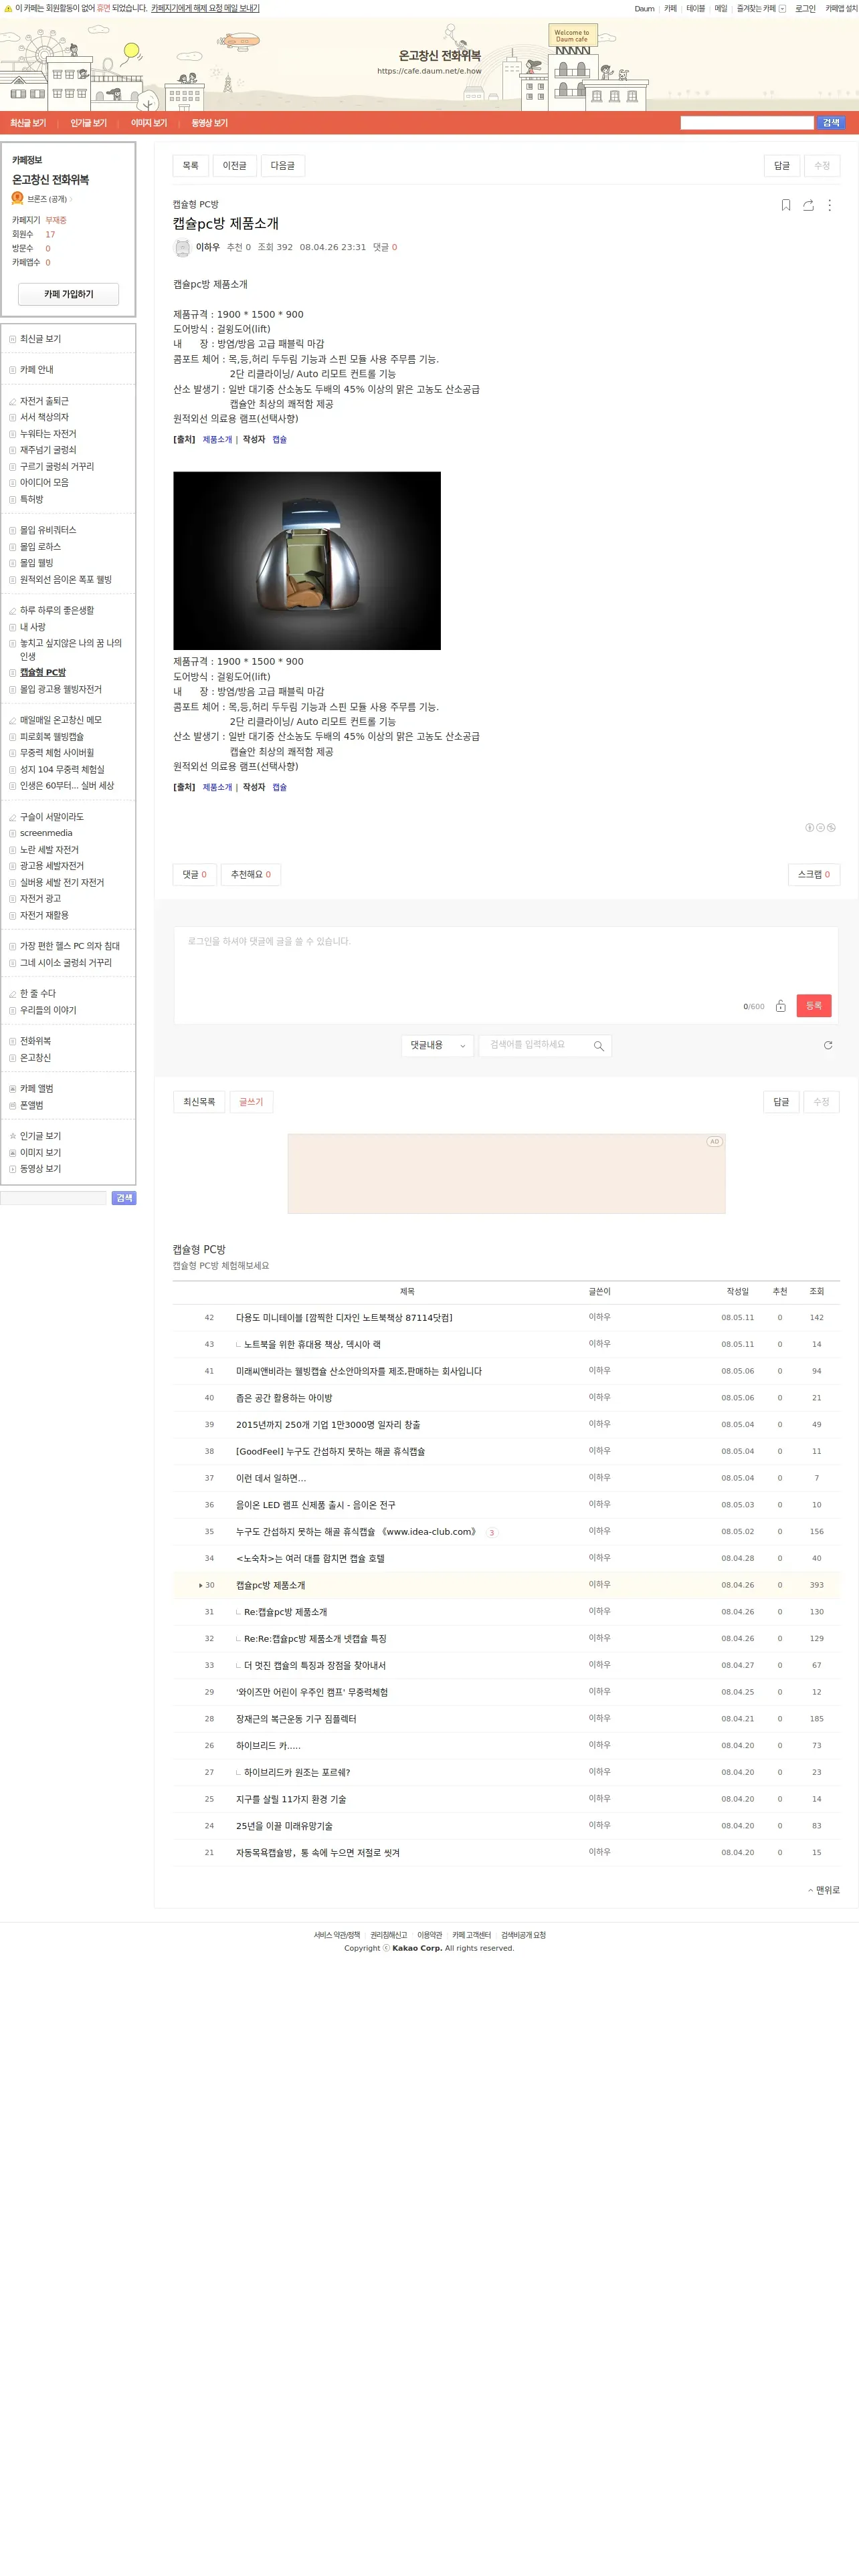
Task: Click the 글쓰기 write button
Action: (251, 1102)
